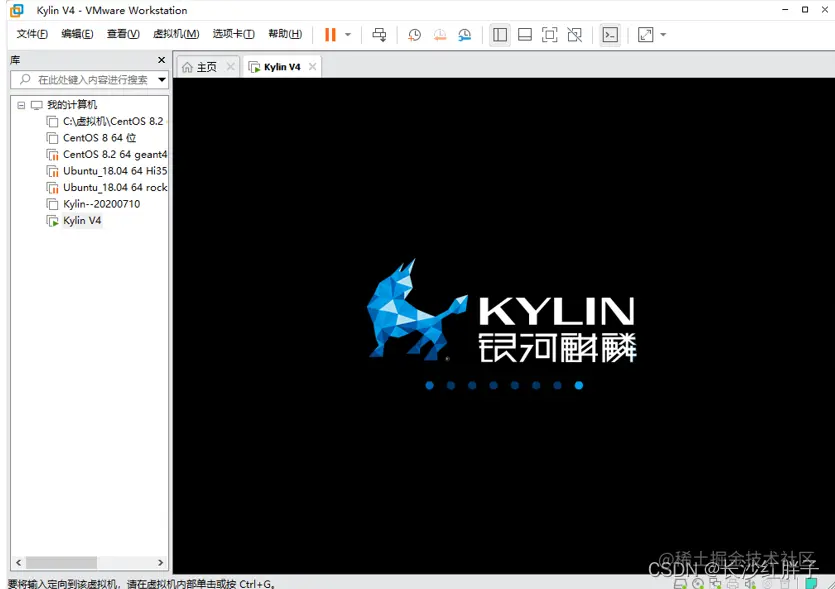Select the CentOS 8 64 位 virtual machine
The width and height of the screenshot is (835, 589).
pos(96,137)
